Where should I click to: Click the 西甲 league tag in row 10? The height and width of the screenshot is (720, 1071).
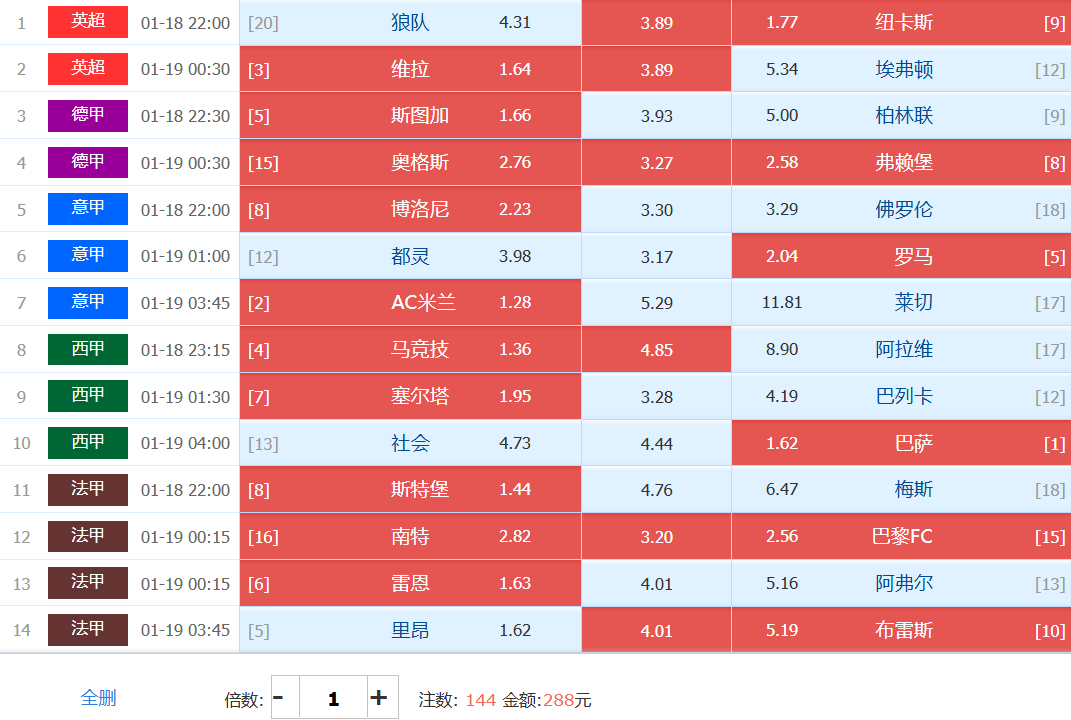point(88,442)
